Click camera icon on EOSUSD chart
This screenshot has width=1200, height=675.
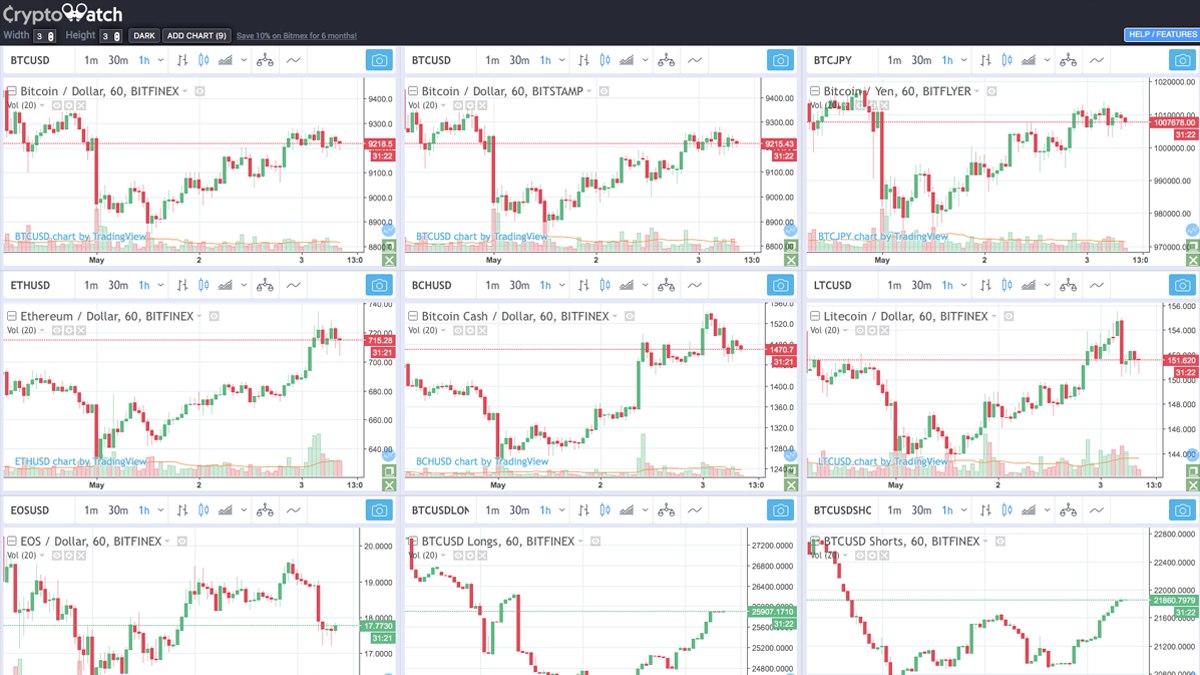pos(380,510)
